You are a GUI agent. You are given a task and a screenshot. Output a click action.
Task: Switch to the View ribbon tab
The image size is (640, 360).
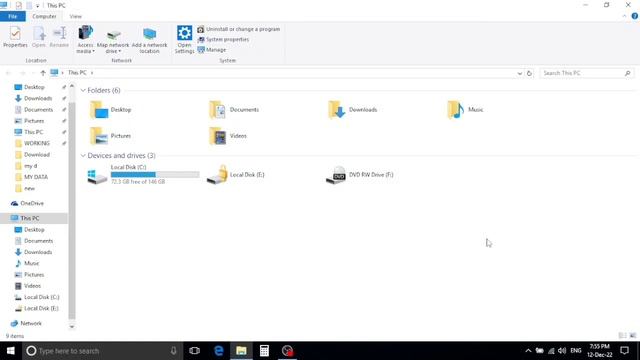(x=76, y=16)
